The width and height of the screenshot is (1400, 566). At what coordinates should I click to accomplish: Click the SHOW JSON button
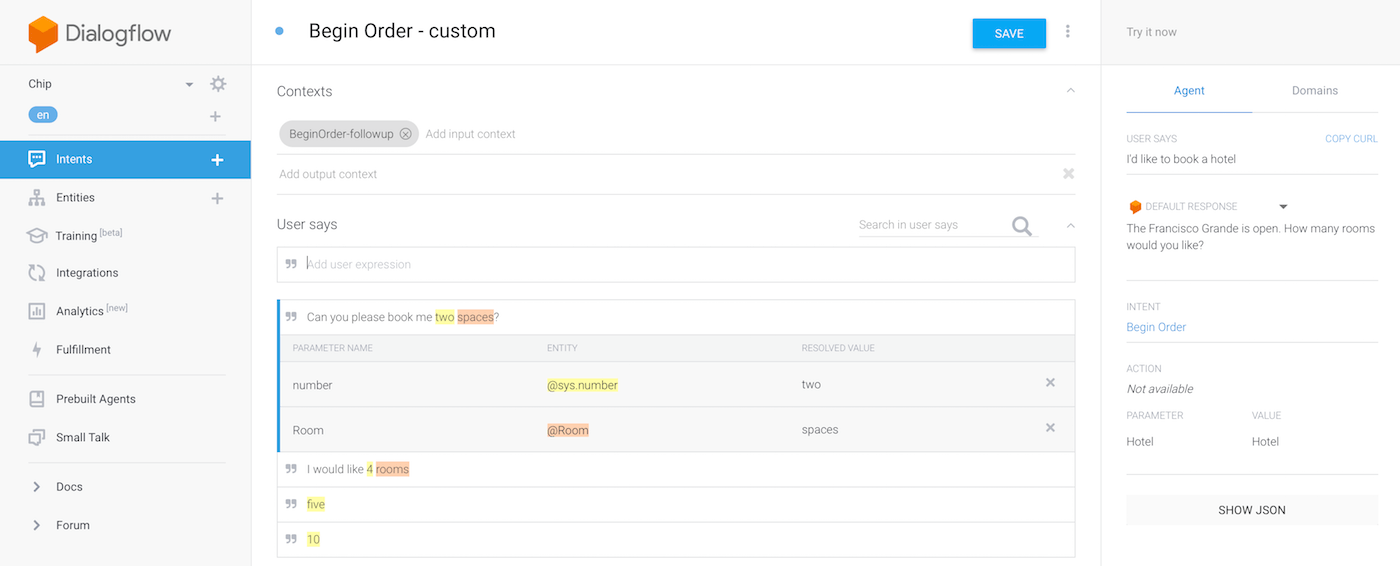coord(1251,510)
